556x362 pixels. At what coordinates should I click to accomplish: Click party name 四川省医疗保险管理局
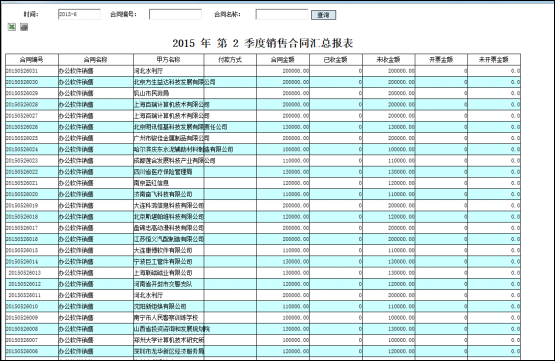(x=163, y=172)
